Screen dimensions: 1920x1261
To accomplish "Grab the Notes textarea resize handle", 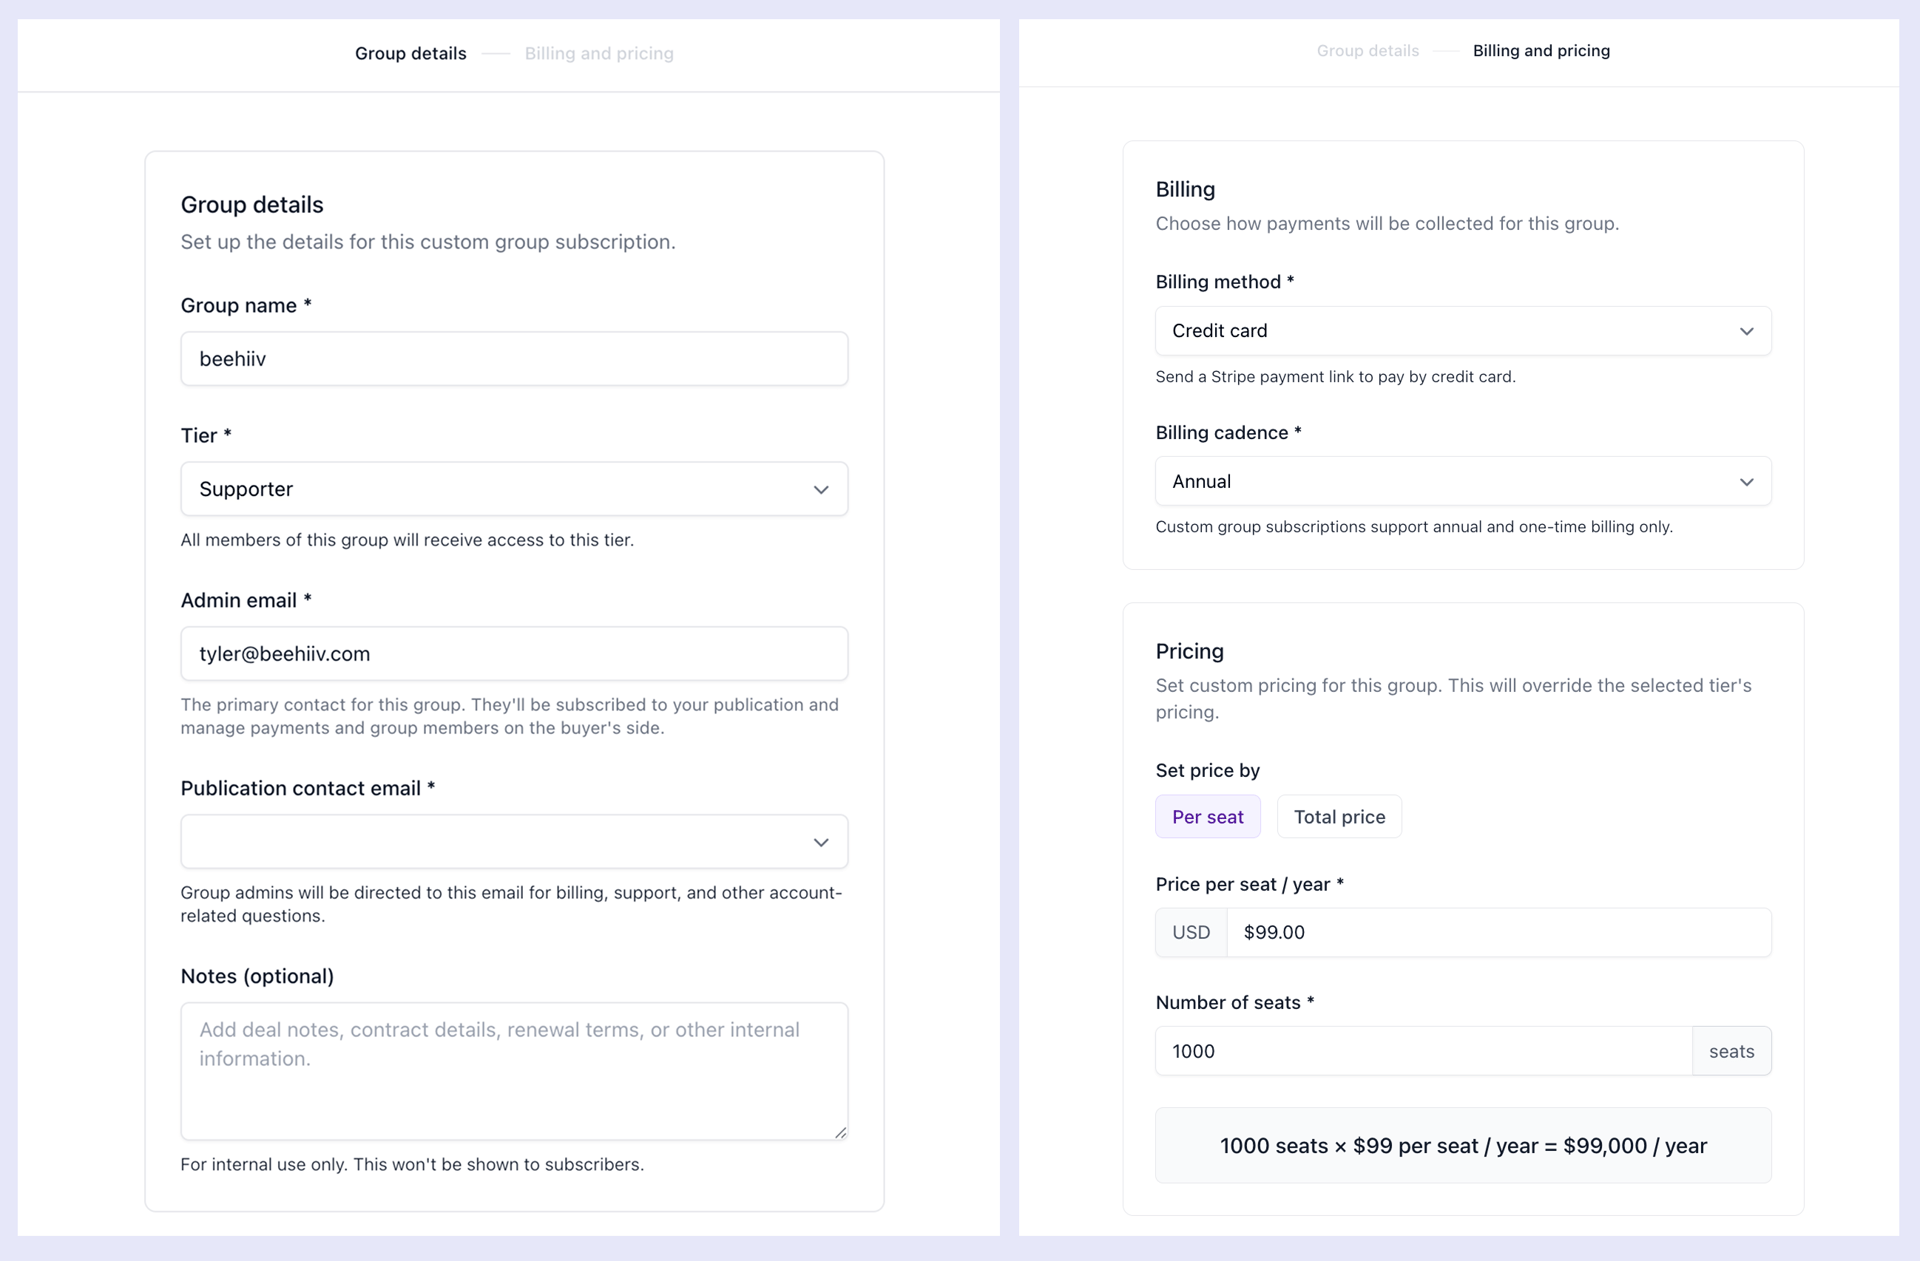I will tap(840, 1132).
